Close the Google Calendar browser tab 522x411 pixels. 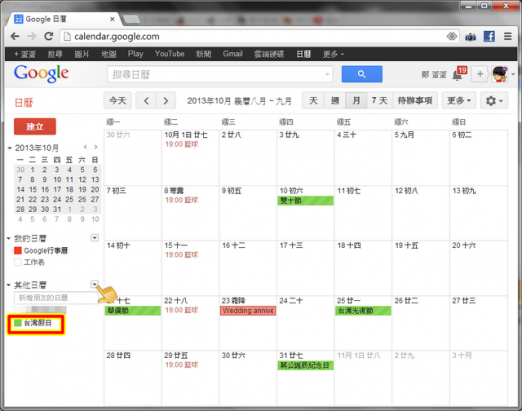coord(112,19)
